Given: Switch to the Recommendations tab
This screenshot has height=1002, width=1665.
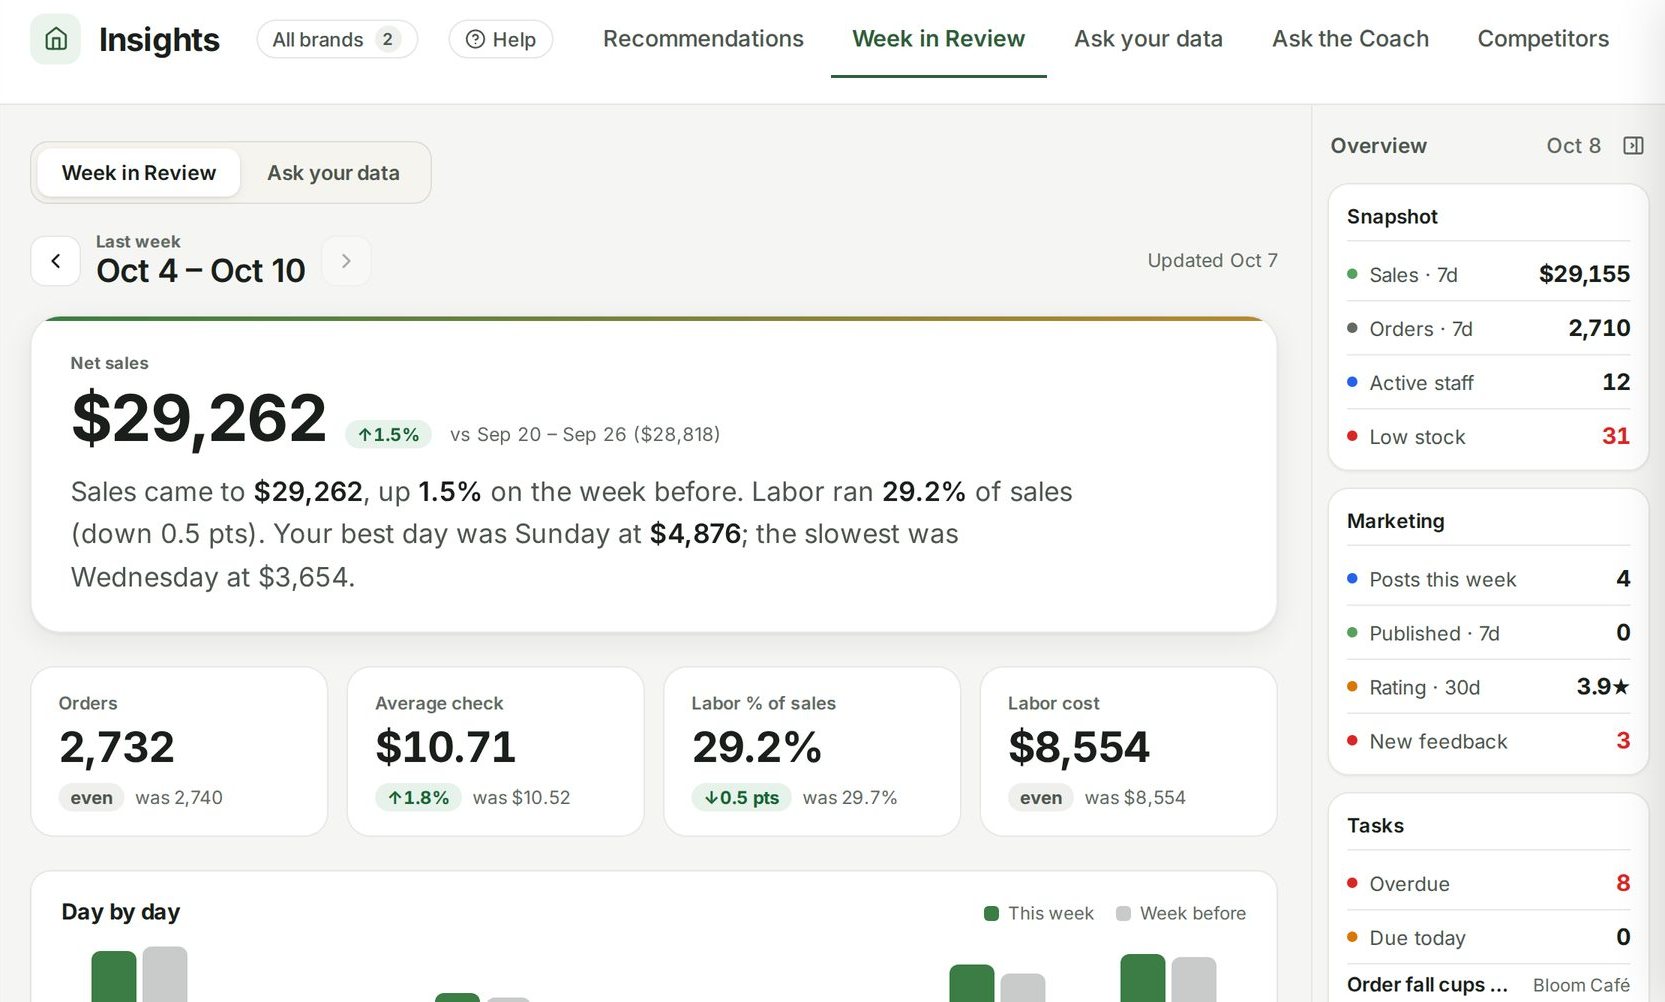Looking at the screenshot, I should [x=703, y=39].
